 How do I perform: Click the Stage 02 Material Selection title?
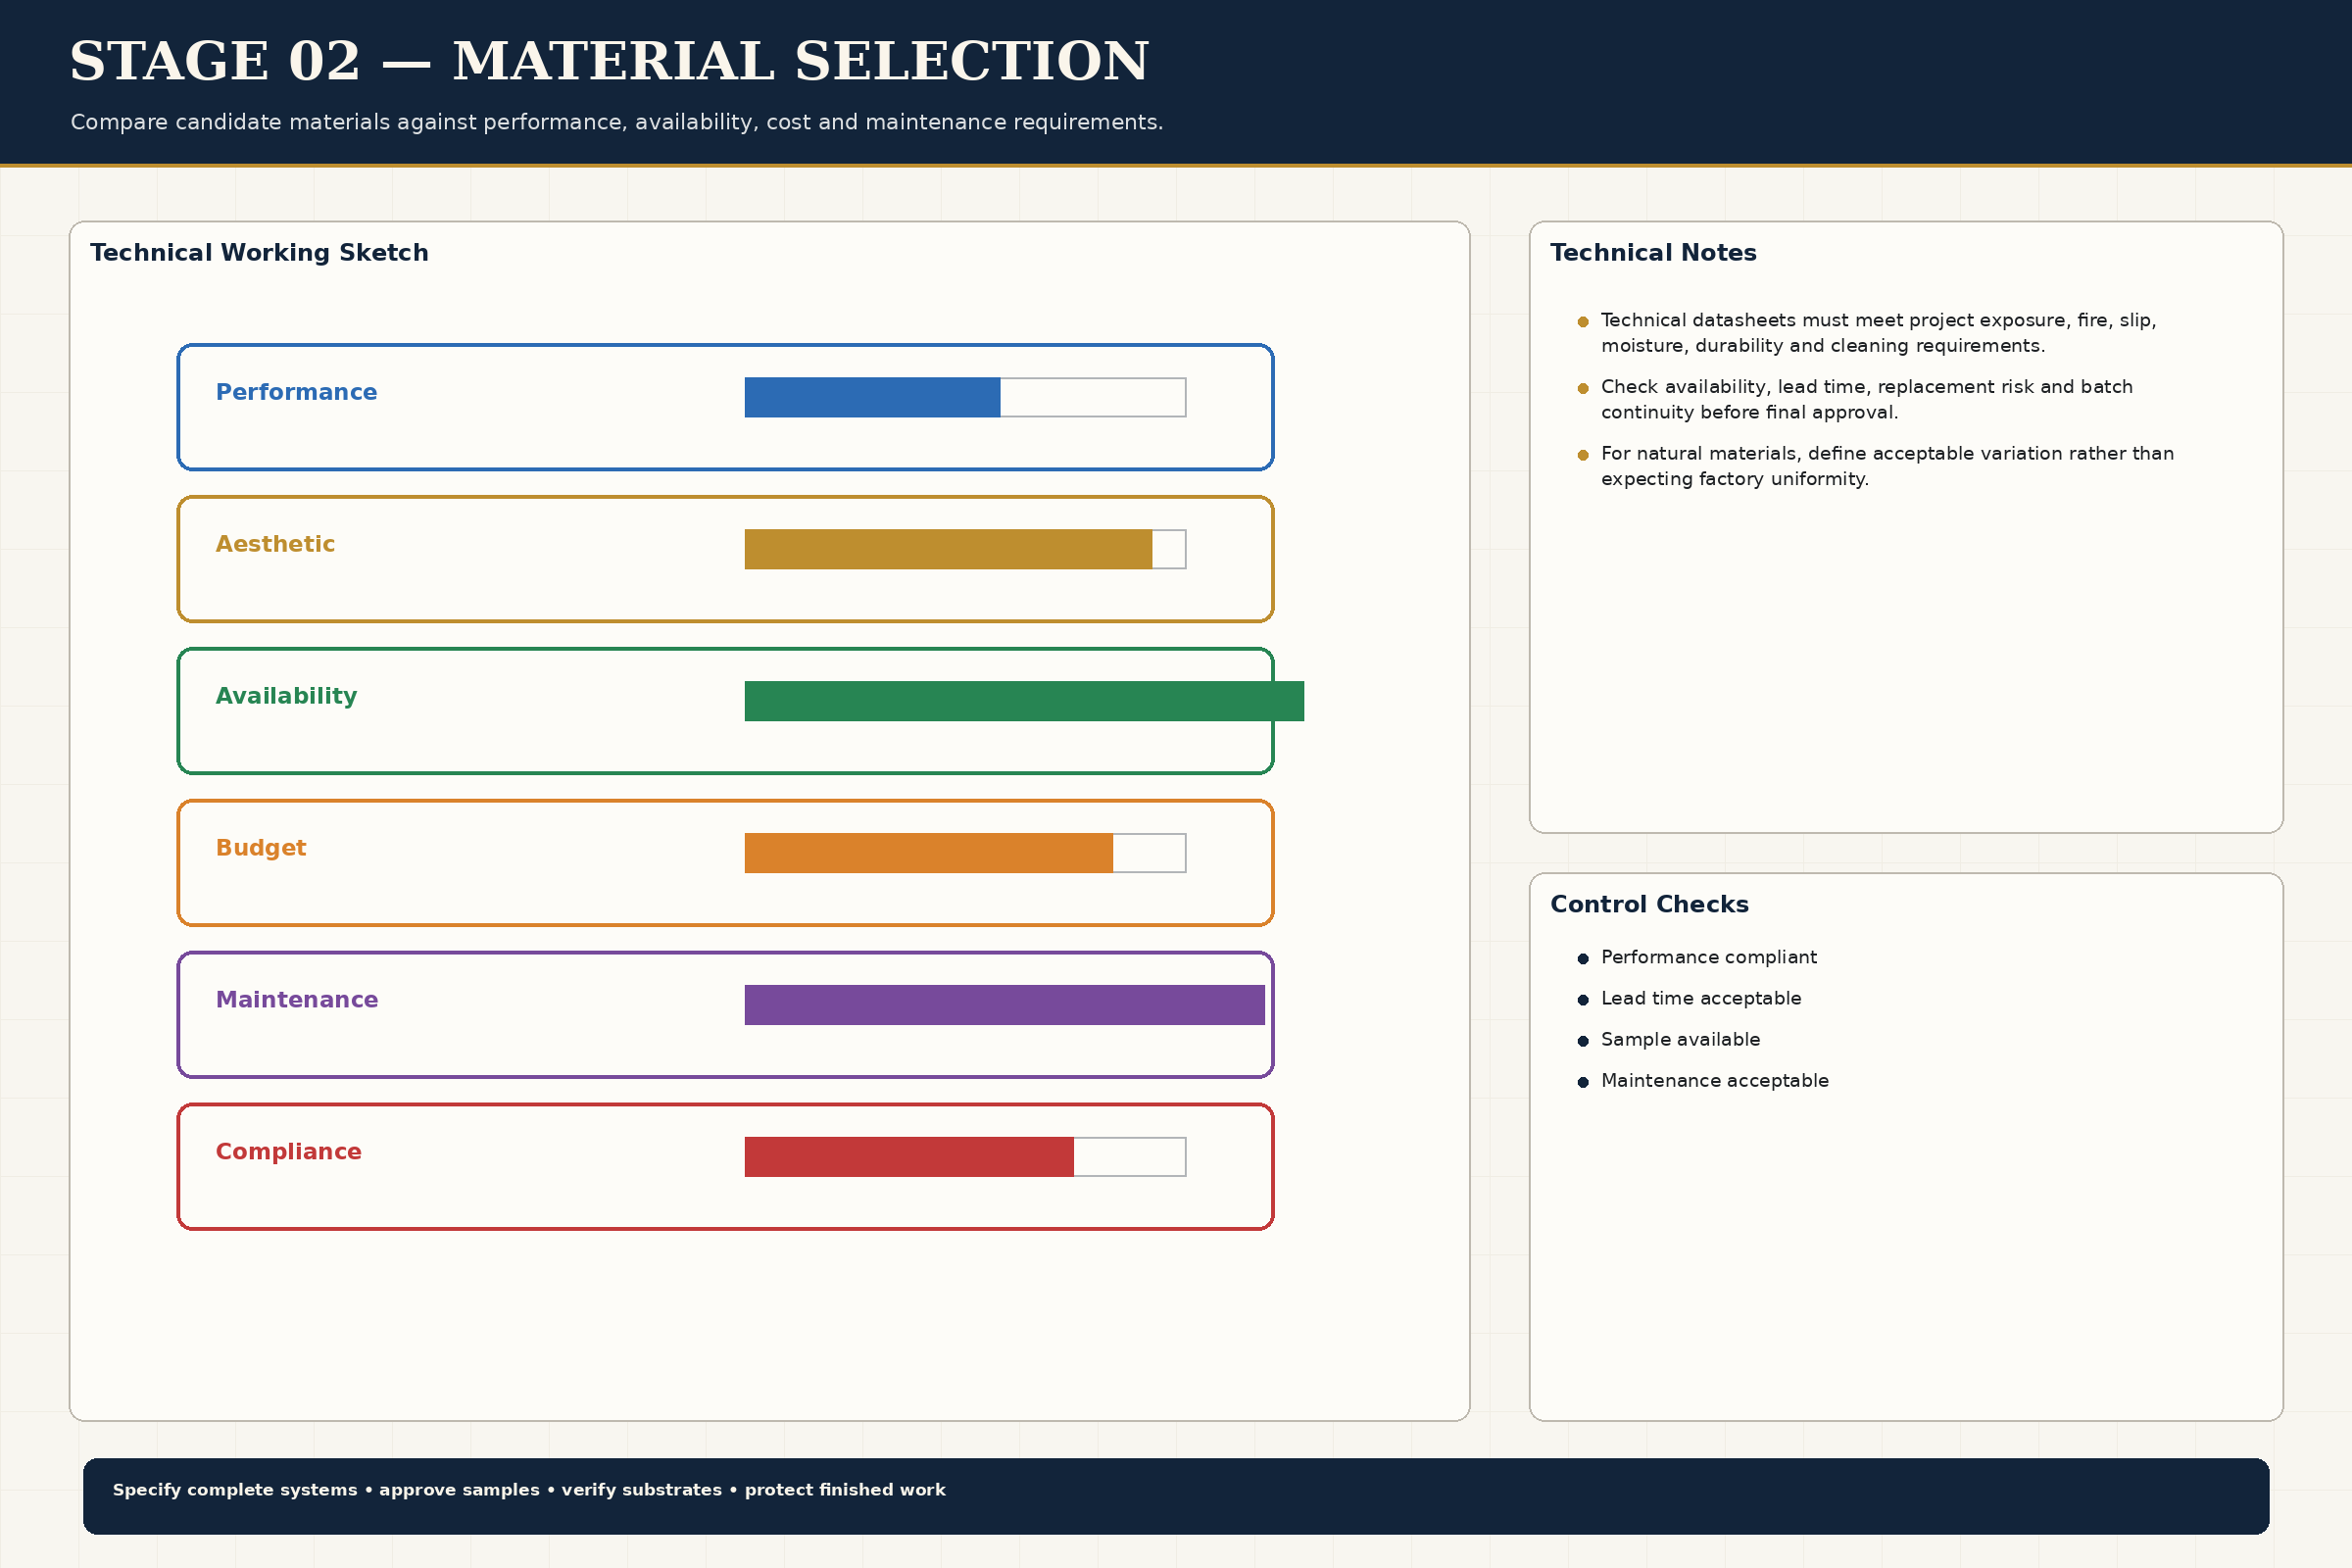[x=610, y=62]
